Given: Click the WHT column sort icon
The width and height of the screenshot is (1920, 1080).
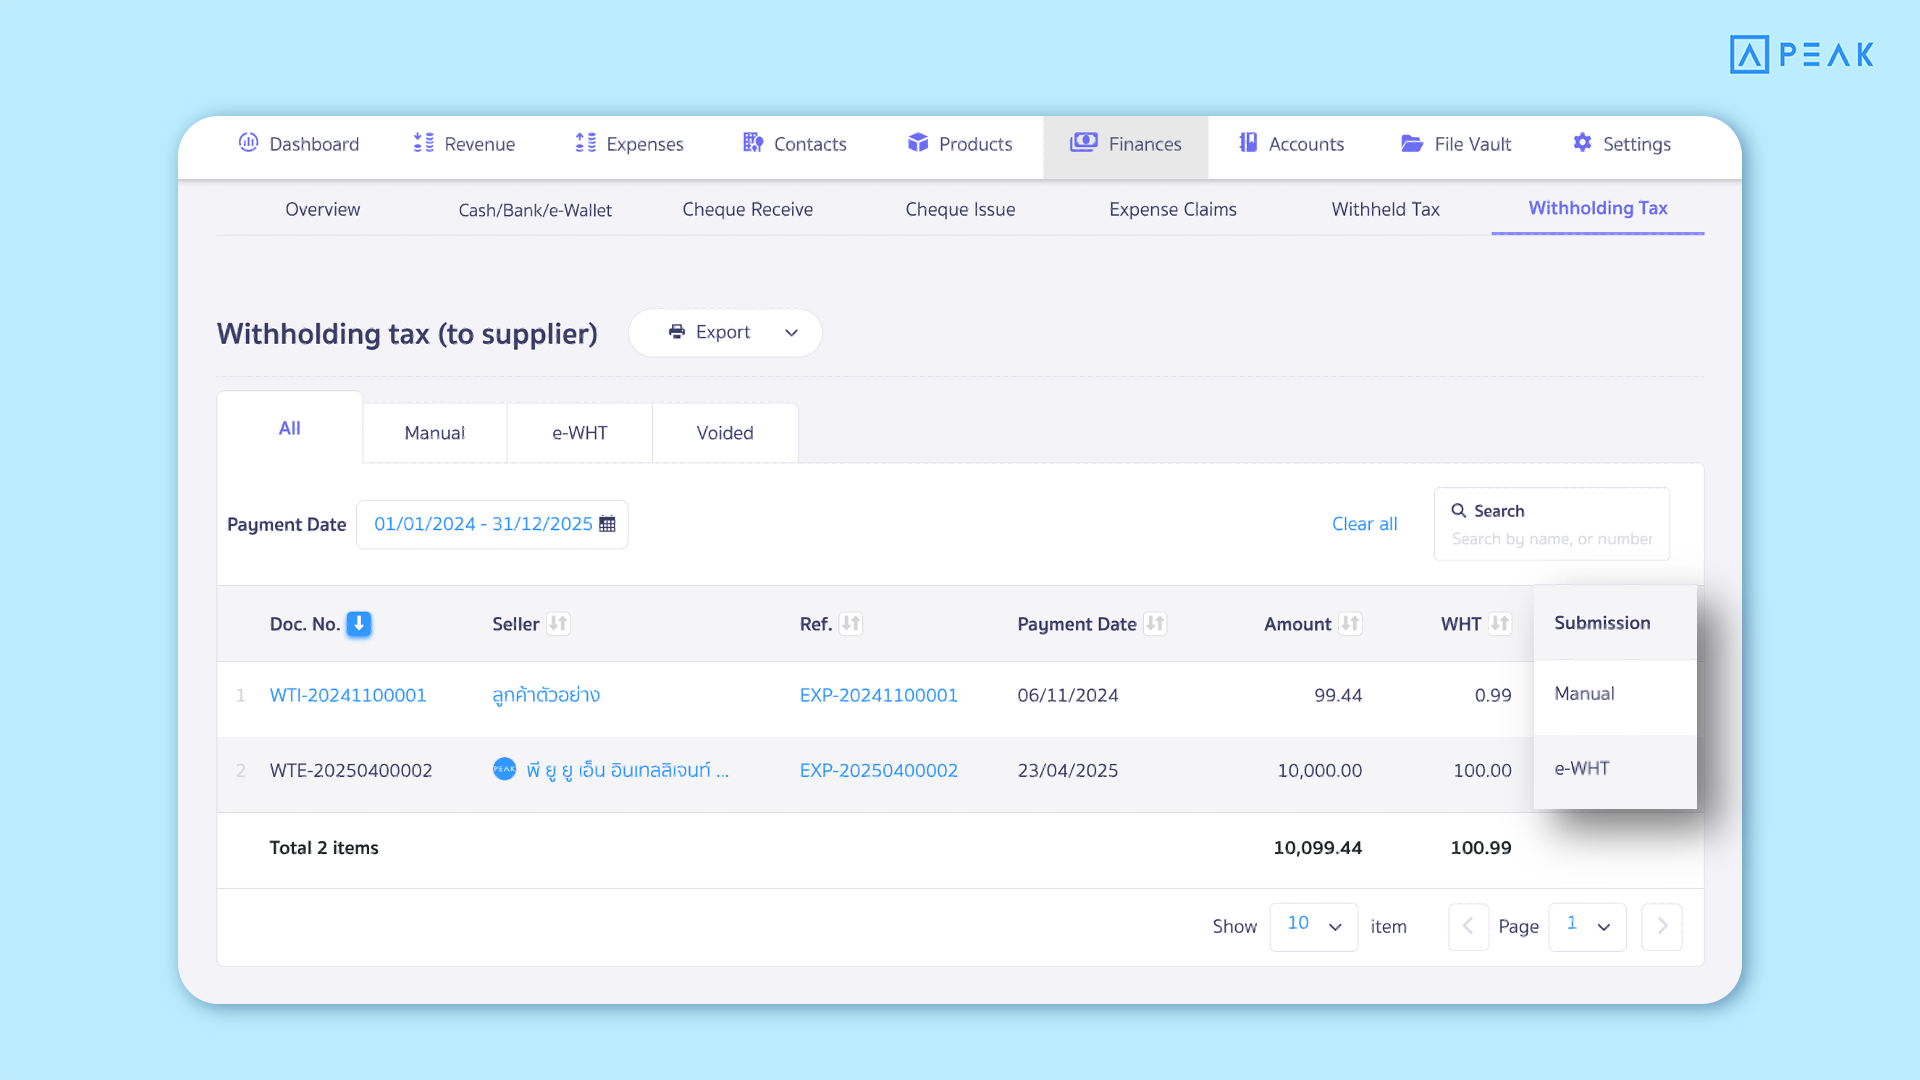Looking at the screenshot, I should click(1499, 624).
